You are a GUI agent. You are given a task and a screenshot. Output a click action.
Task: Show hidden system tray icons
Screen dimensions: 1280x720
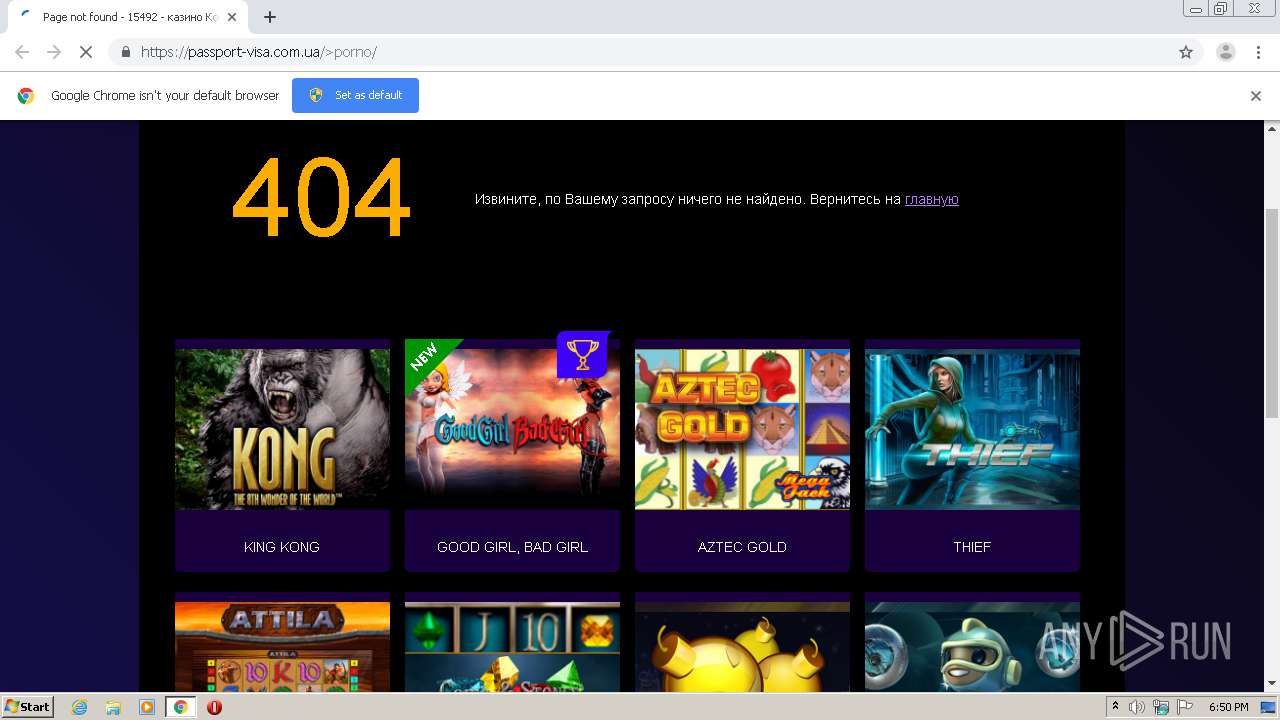(1115, 707)
